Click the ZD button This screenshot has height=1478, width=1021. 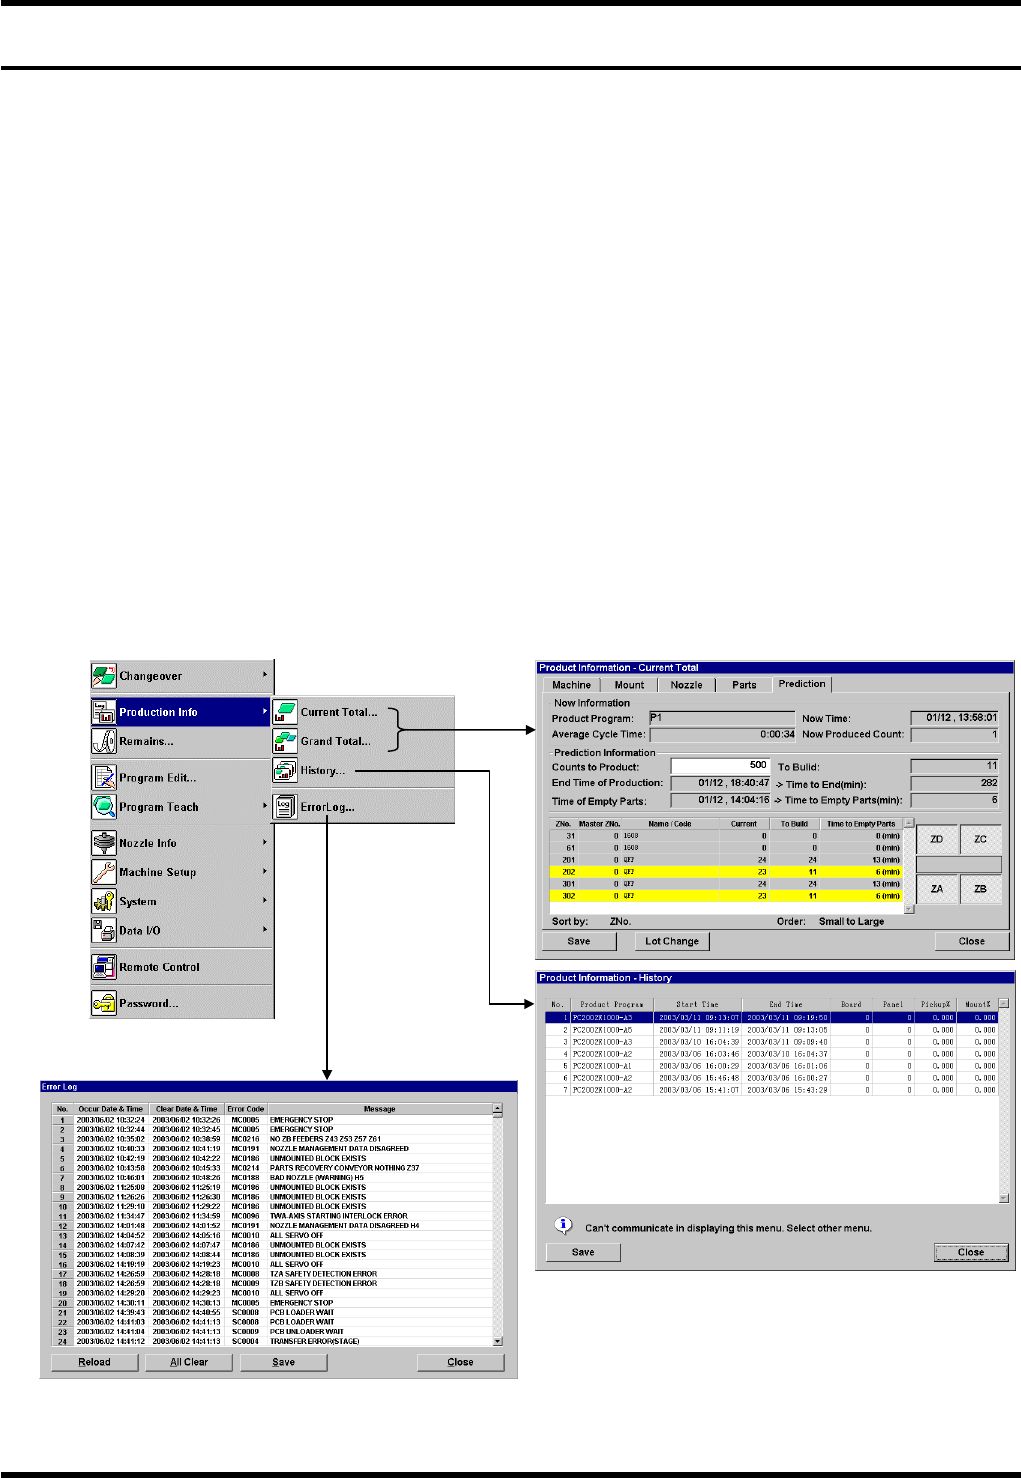pos(937,839)
